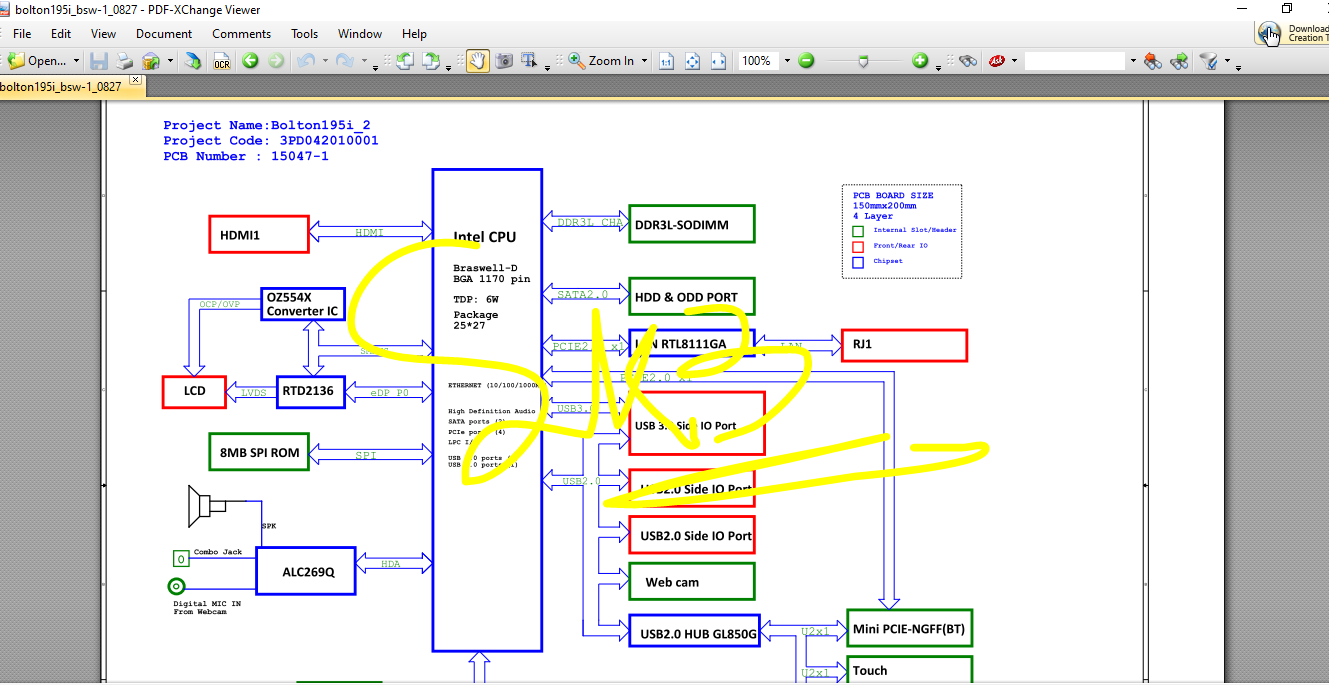Open the View menu
Viewport: 1329px width, 685px height.
point(104,33)
